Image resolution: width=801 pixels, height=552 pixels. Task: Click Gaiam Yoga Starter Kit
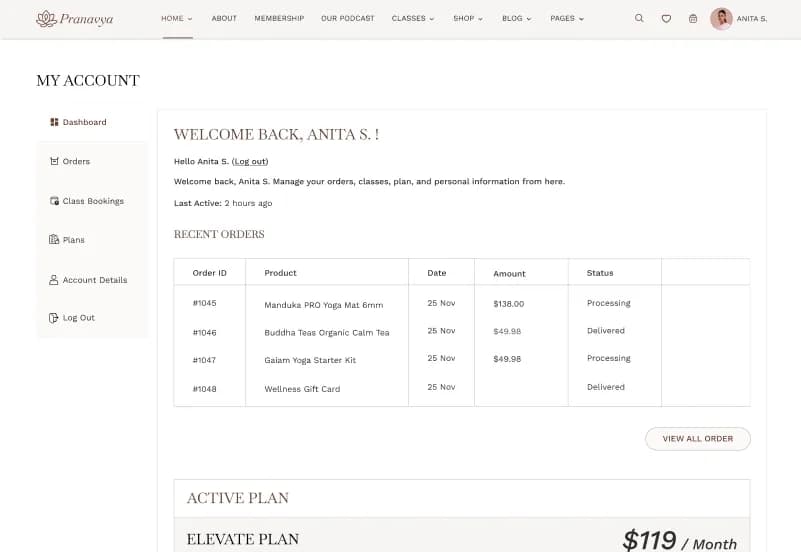pyautogui.click(x=310, y=360)
